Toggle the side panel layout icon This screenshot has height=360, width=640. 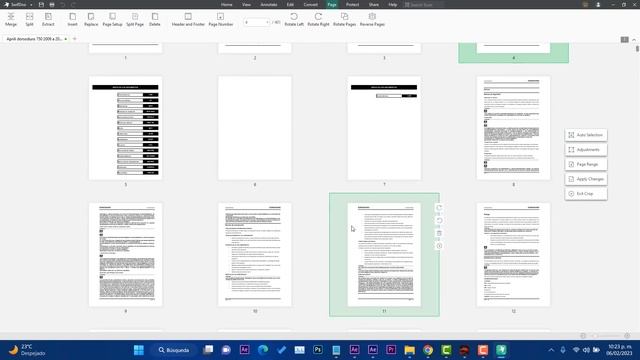click(624, 40)
